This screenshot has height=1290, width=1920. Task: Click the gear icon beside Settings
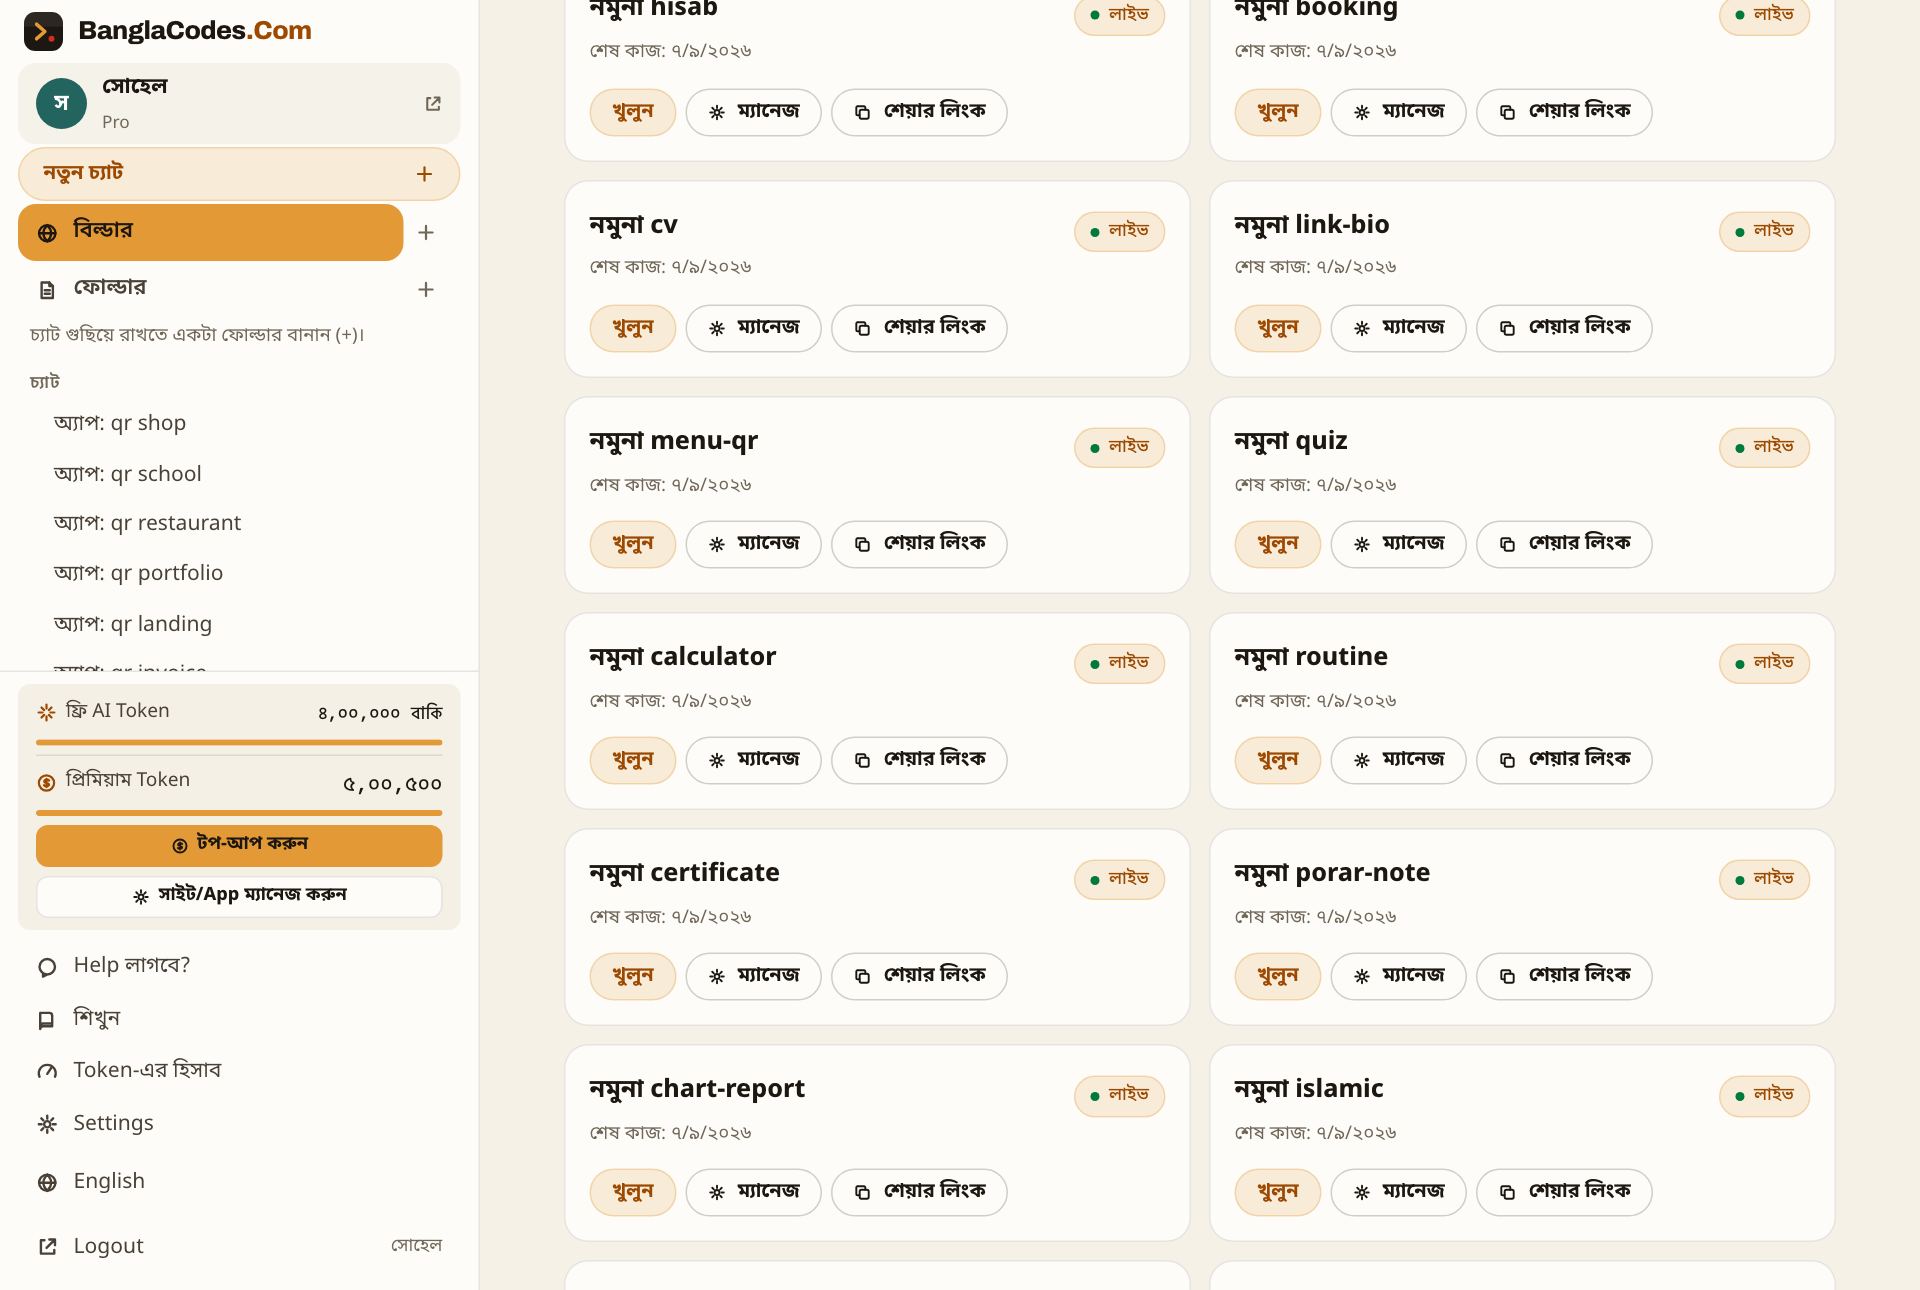(47, 1124)
